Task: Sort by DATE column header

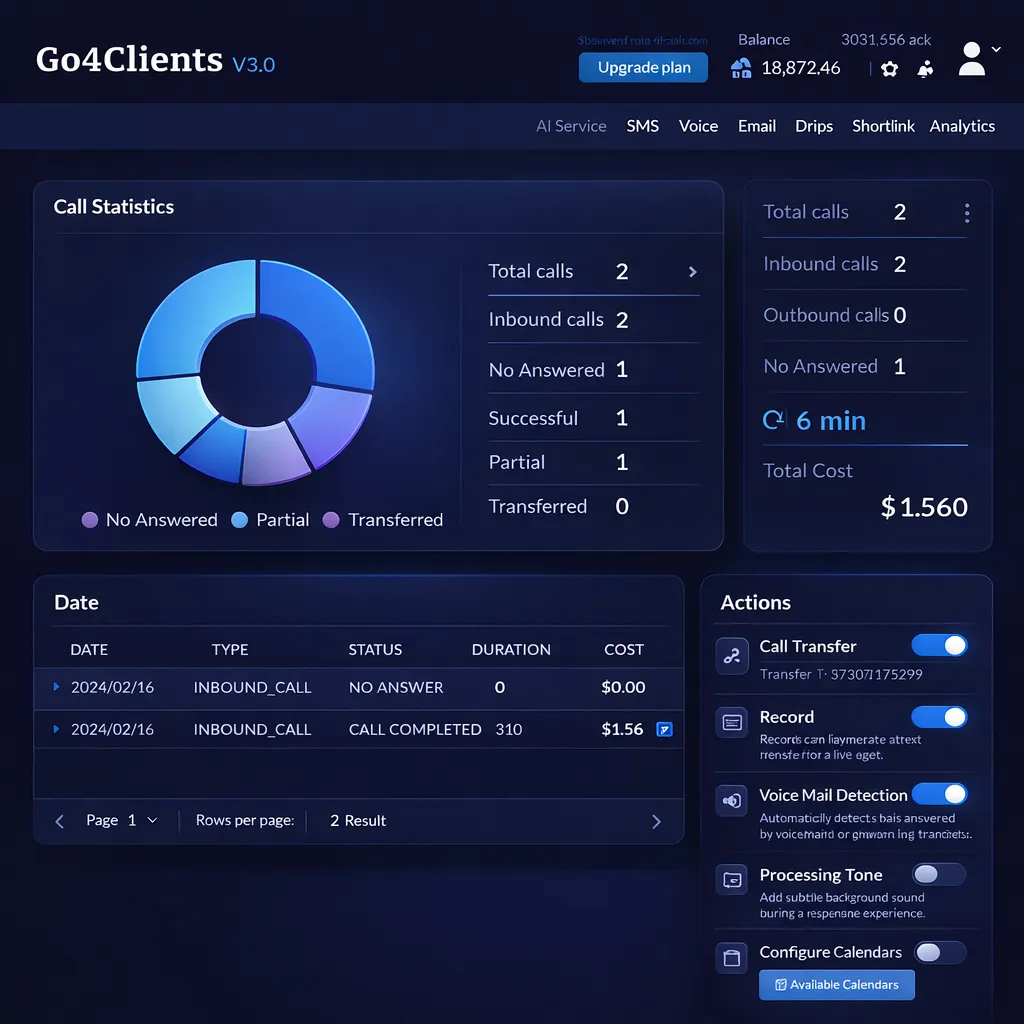Action: click(x=89, y=649)
